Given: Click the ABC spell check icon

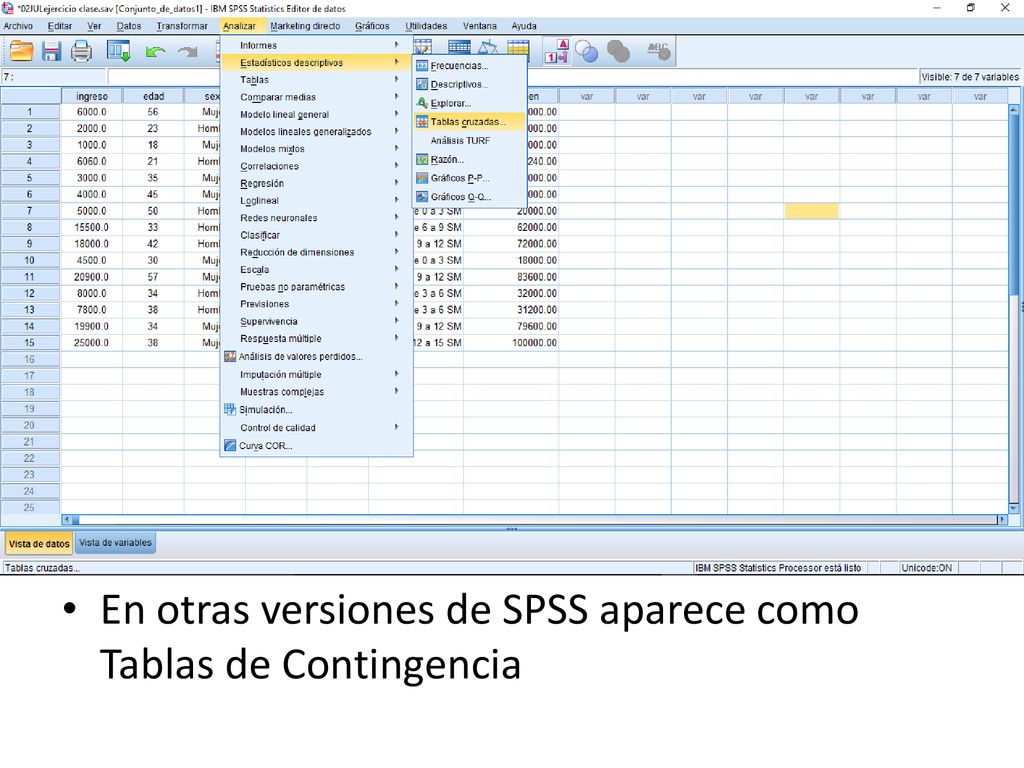Looking at the screenshot, I should (x=658, y=51).
